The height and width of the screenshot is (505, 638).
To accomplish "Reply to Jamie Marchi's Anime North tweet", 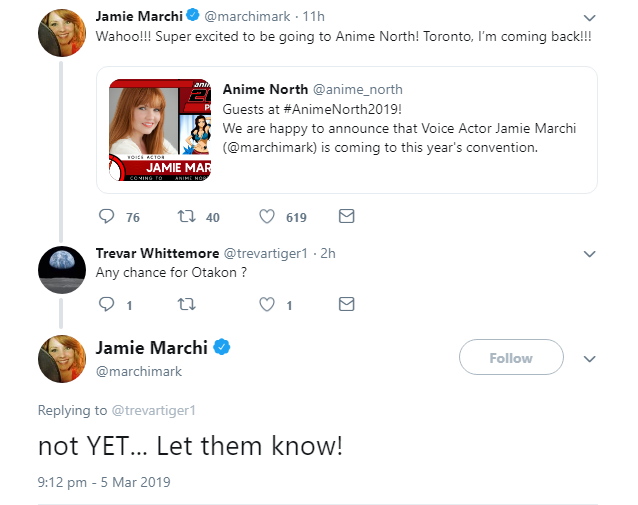I will (x=107, y=216).
